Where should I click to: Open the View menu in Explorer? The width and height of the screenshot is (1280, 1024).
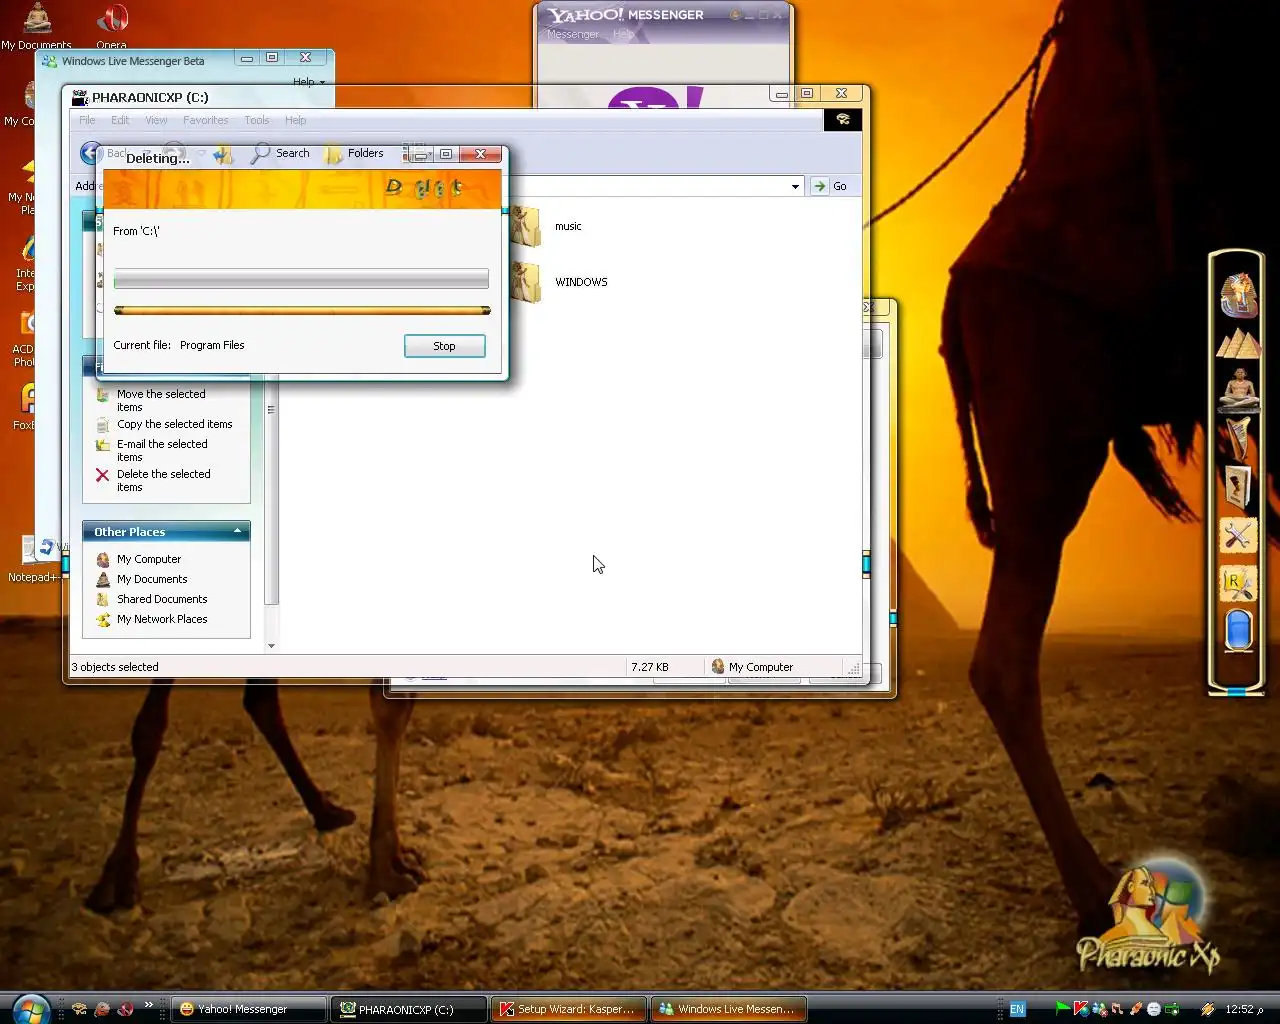(x=156, y=120)
